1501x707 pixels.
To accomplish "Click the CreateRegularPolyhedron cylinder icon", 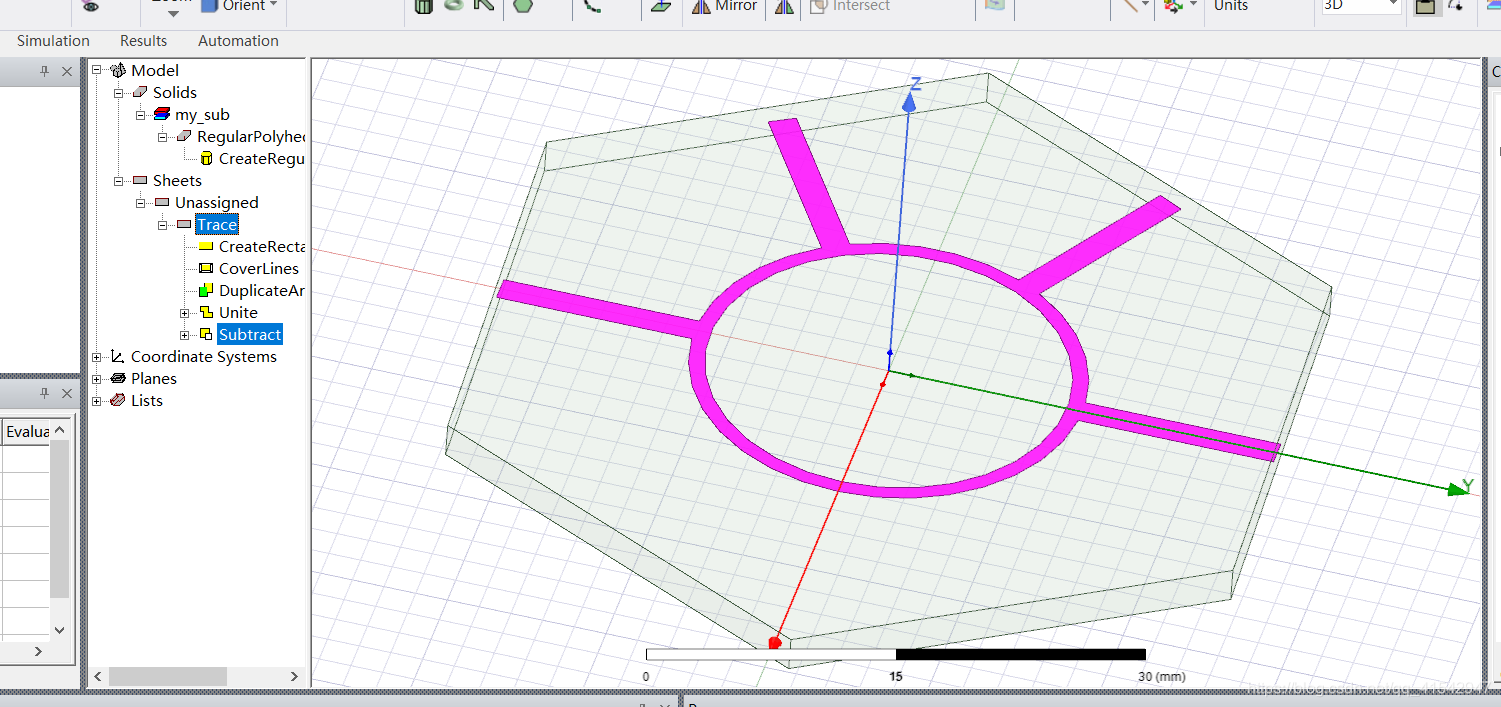I will pyautogui.click(x=206, y=158).
